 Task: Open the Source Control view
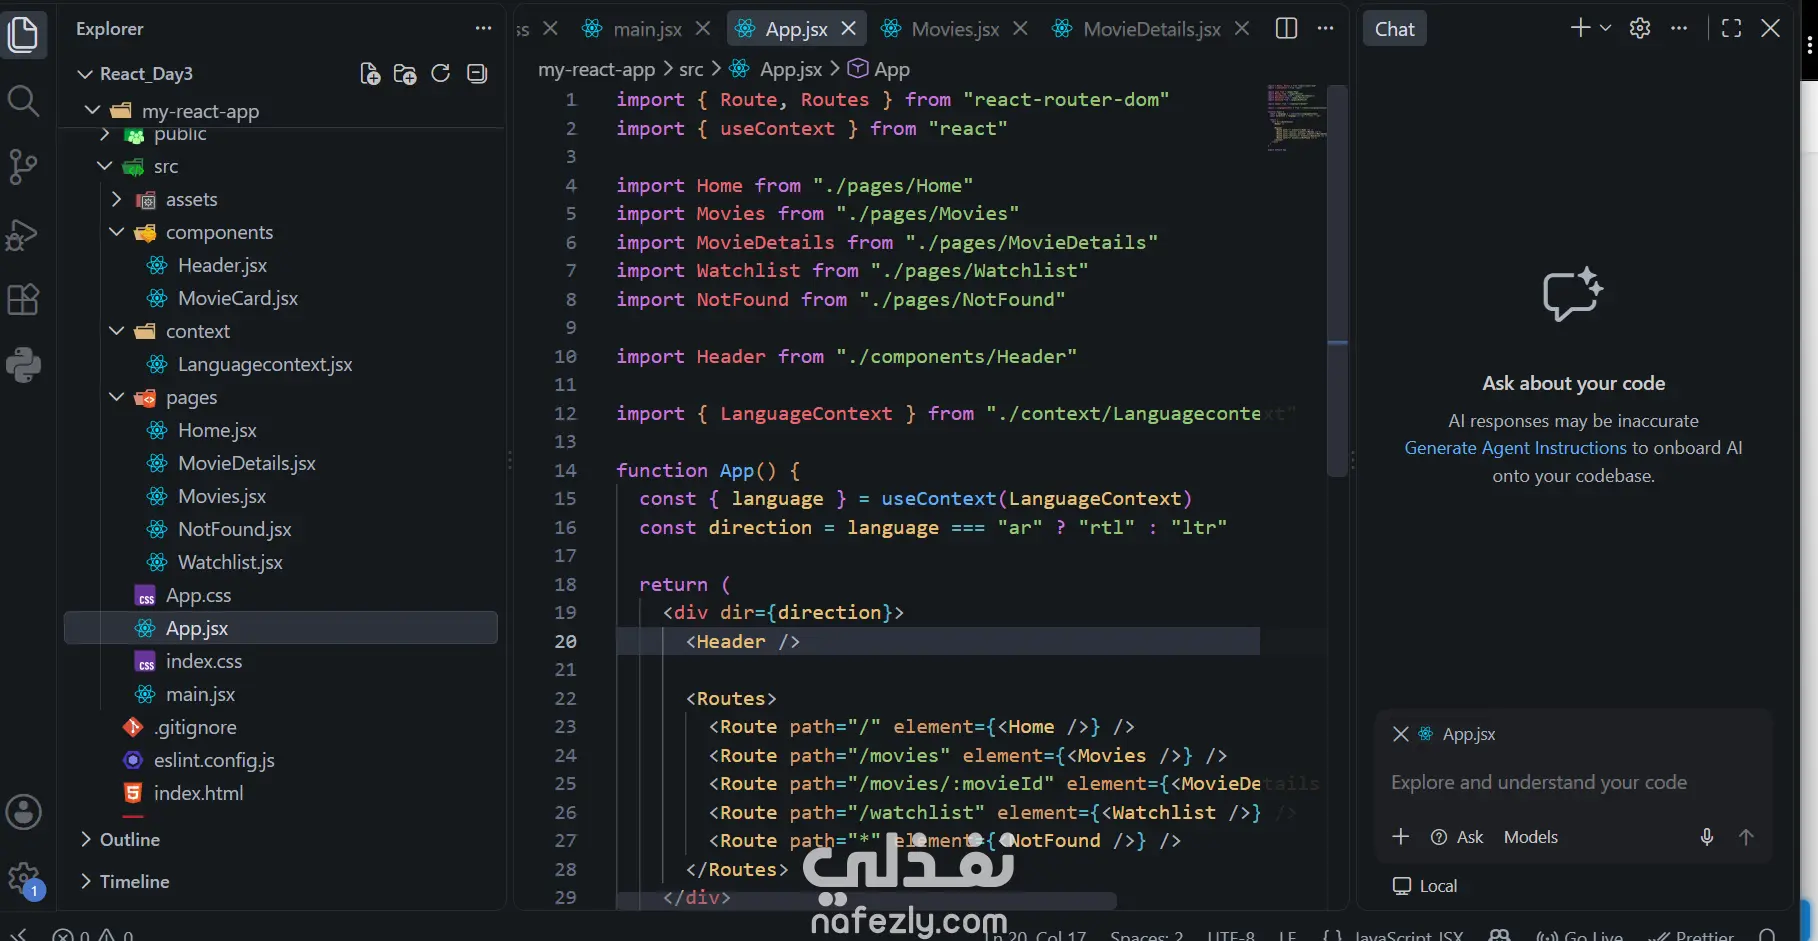click(23, 166)
